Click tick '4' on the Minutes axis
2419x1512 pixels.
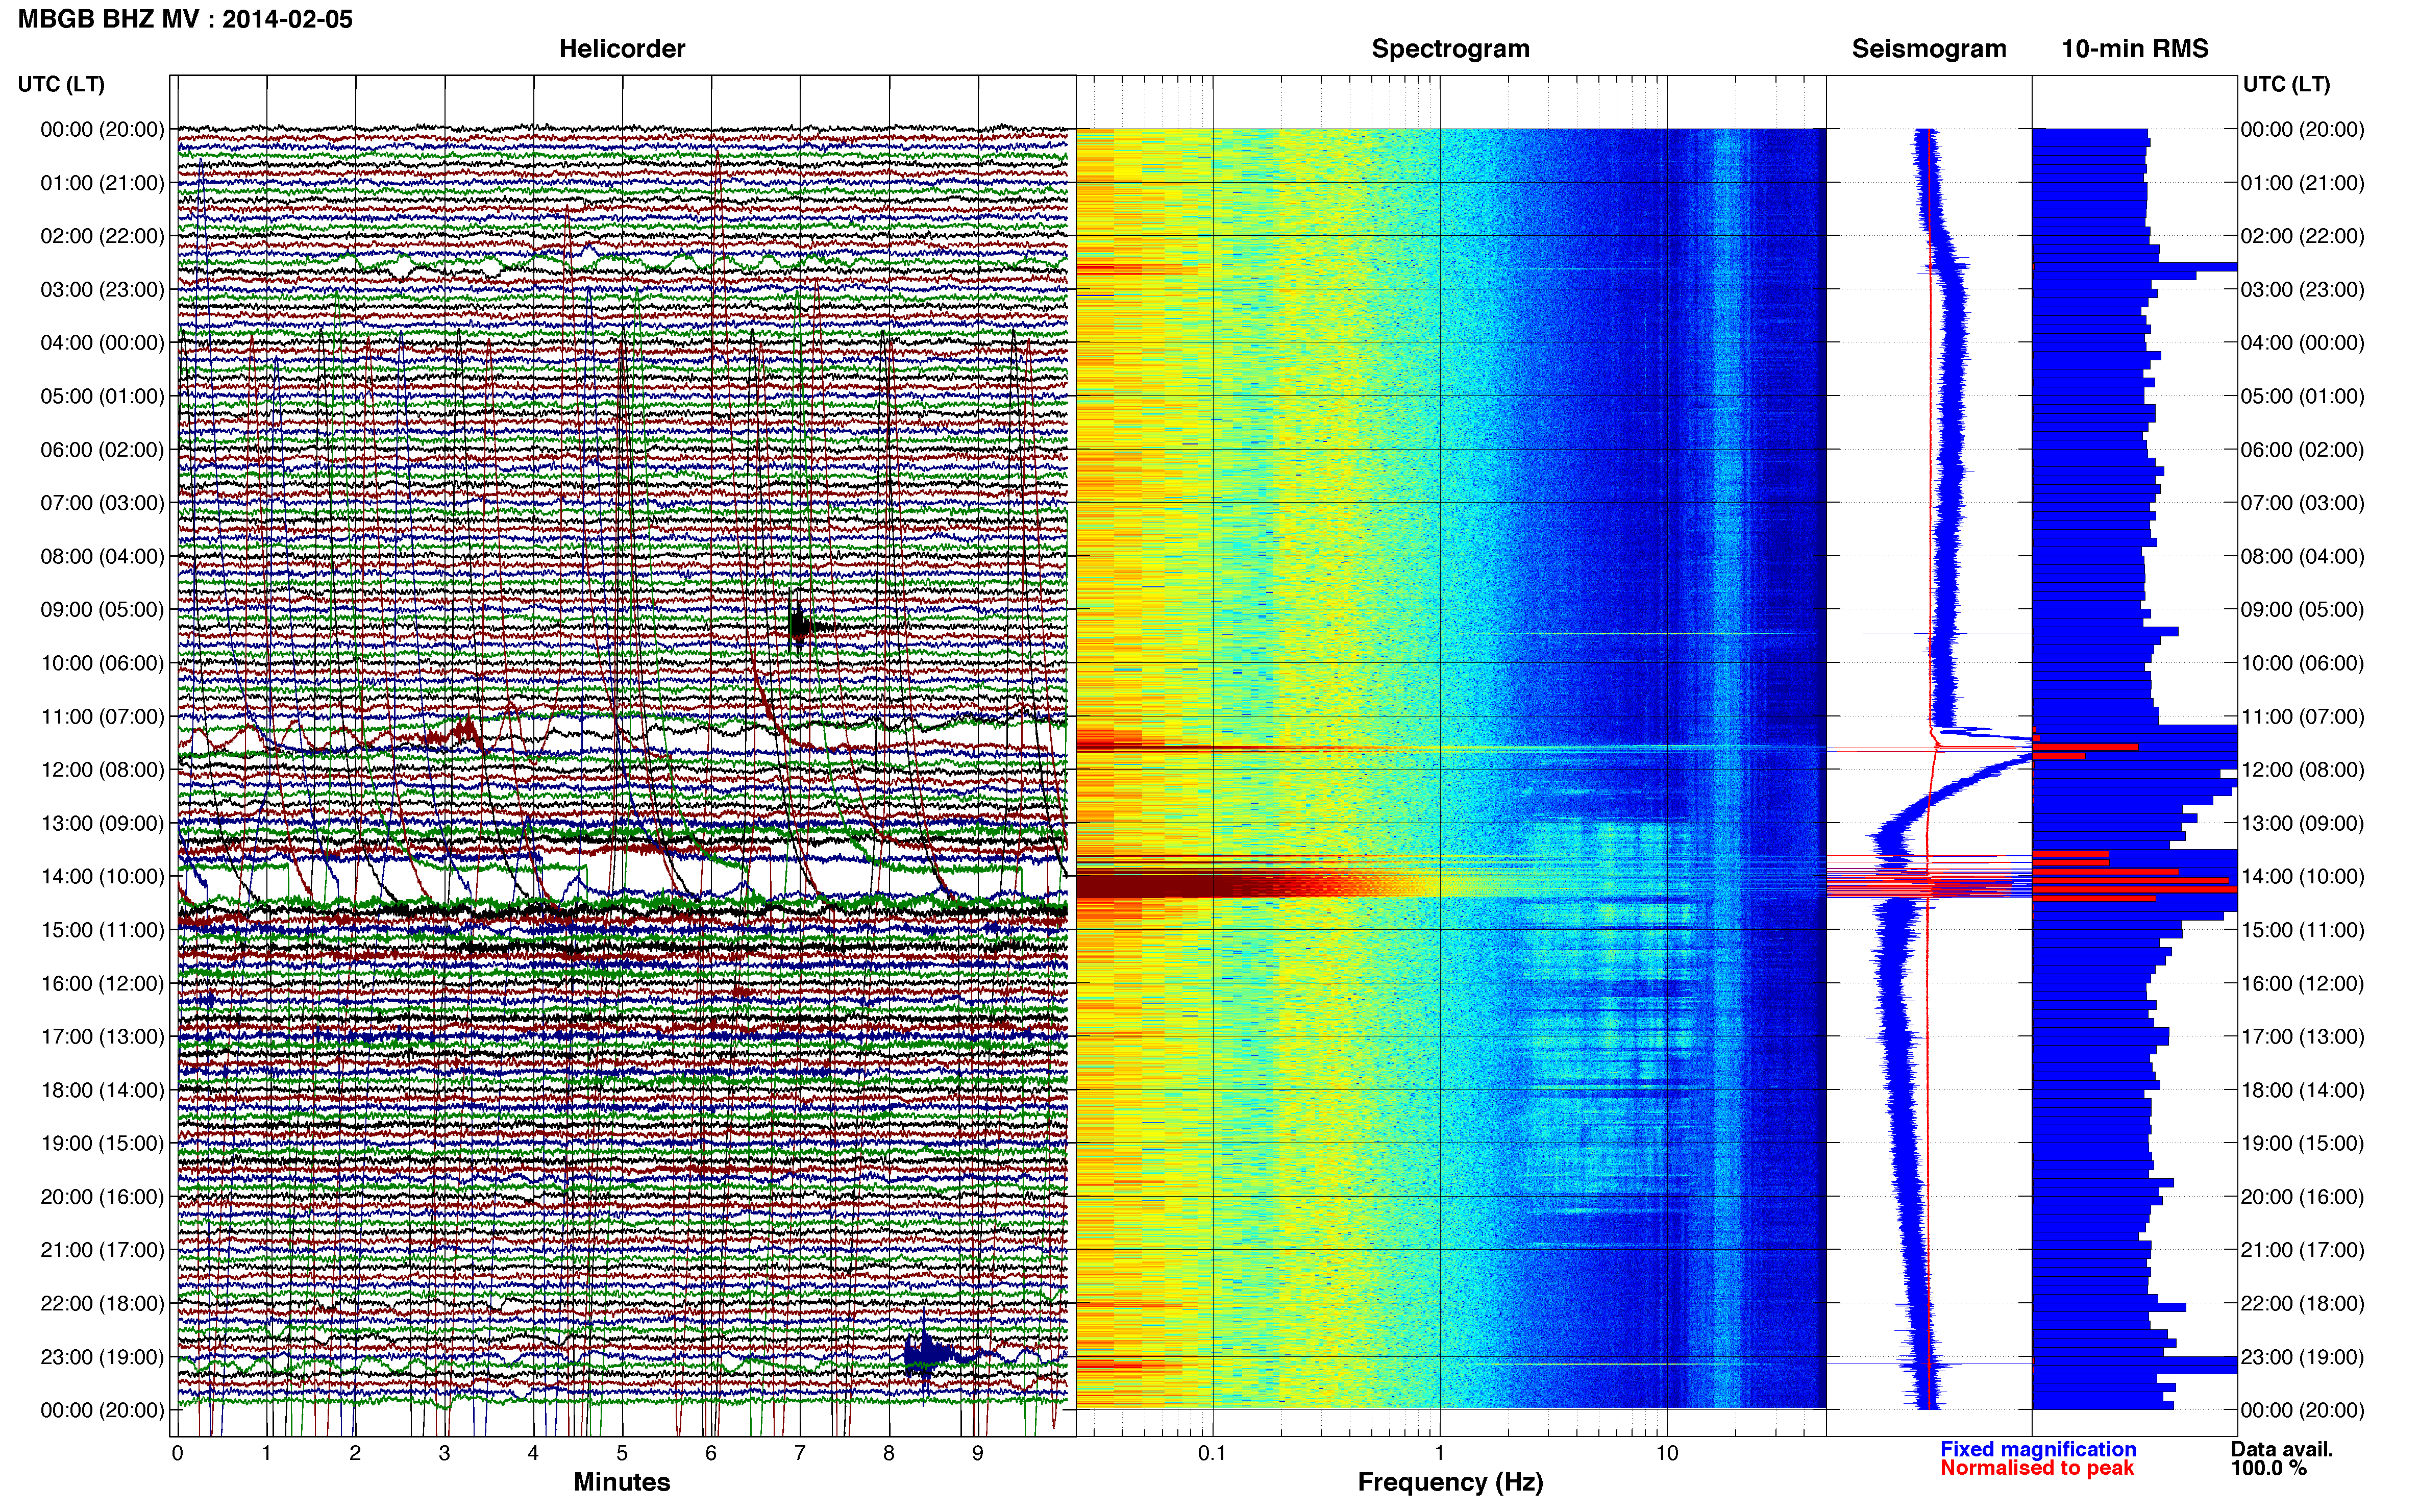pyautogui.click(x=533, y=1453)
